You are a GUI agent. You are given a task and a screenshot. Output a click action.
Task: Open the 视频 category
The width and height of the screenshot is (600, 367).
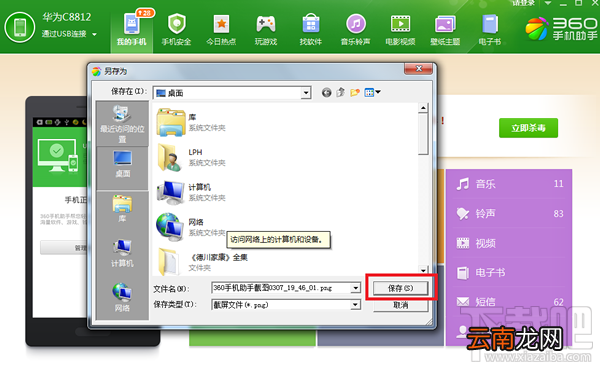(510, 243)
